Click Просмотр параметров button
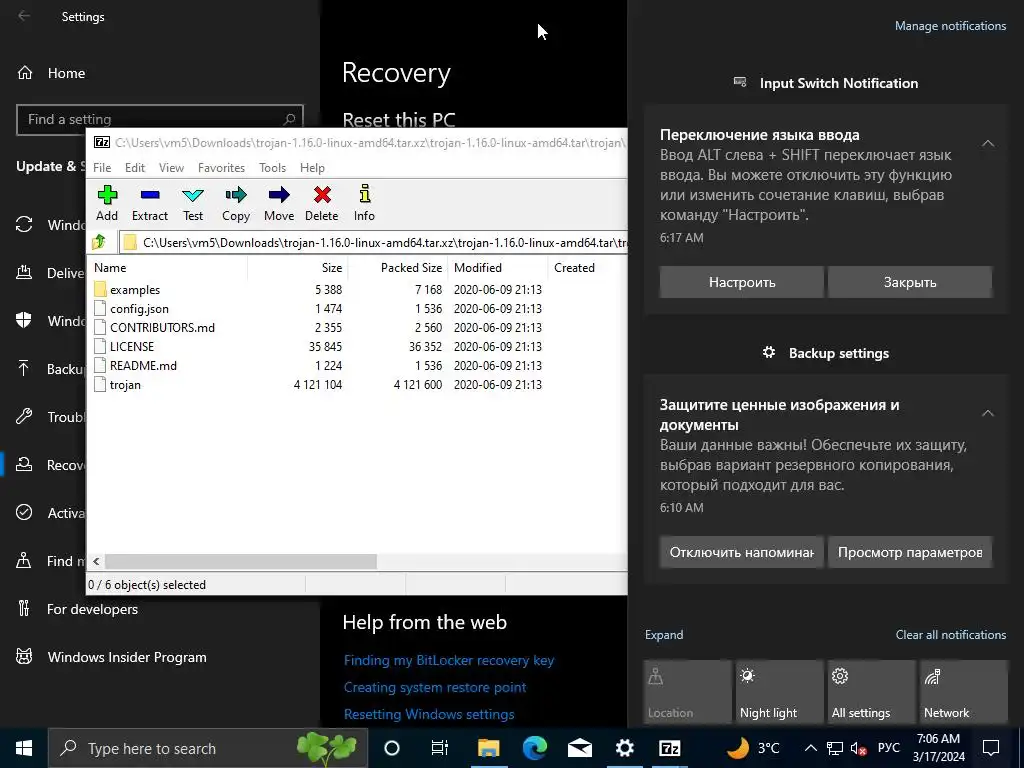The image size is (1024, 768). pos(910,552)
